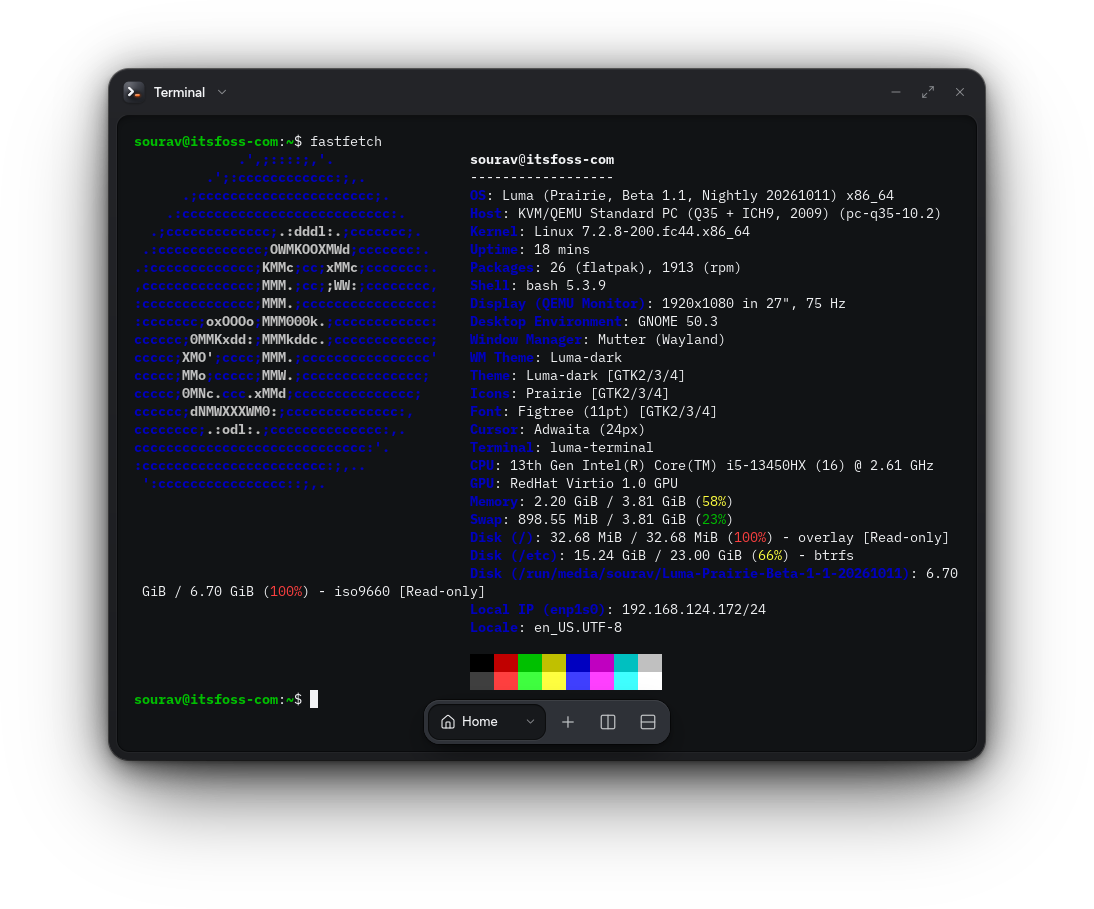This screenshot has width=1094, height=909.
Task: Click the dark green color block
Action: click(x=530, y=663)
